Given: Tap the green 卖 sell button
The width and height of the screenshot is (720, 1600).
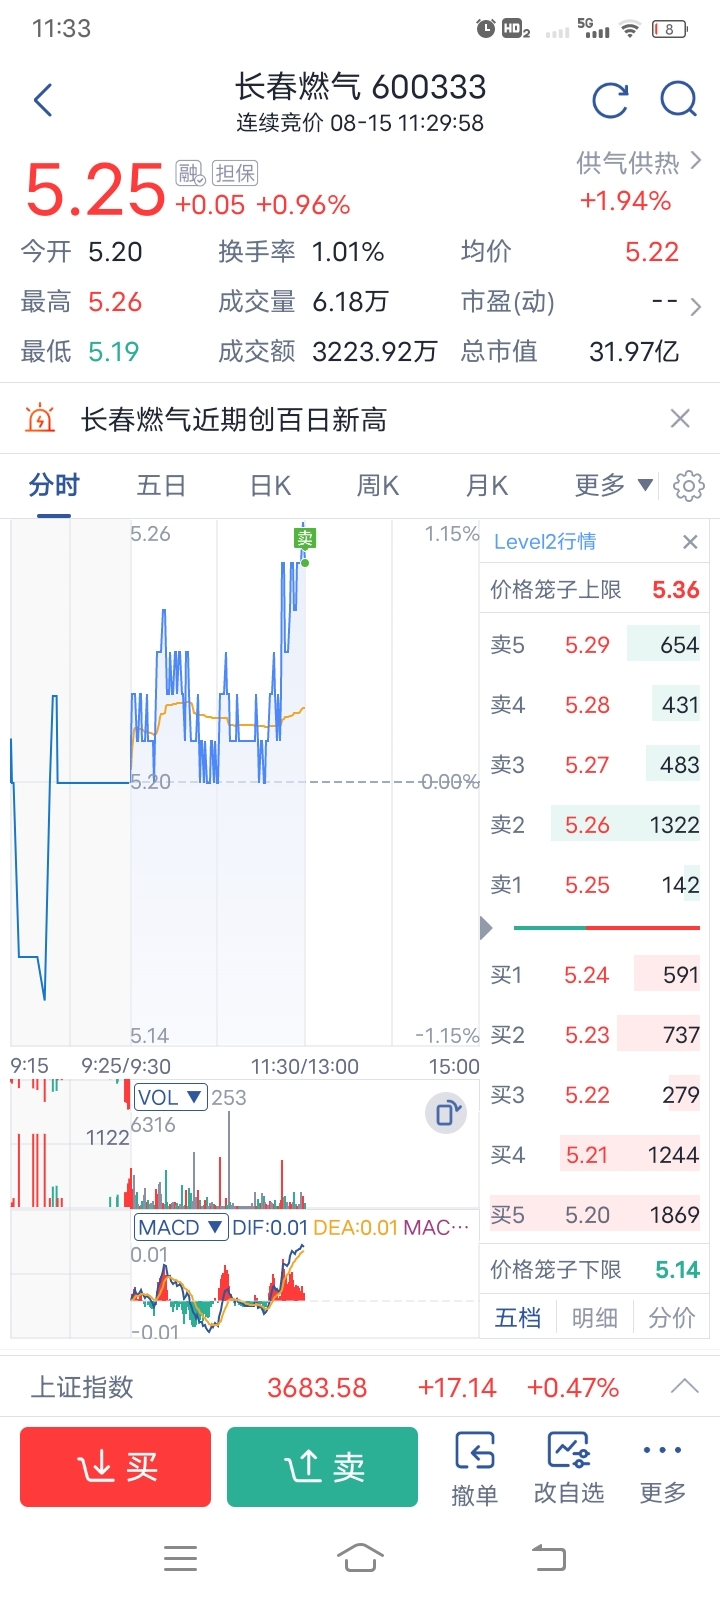Looking at the screenshot, I should click(x=322, y=1467).
